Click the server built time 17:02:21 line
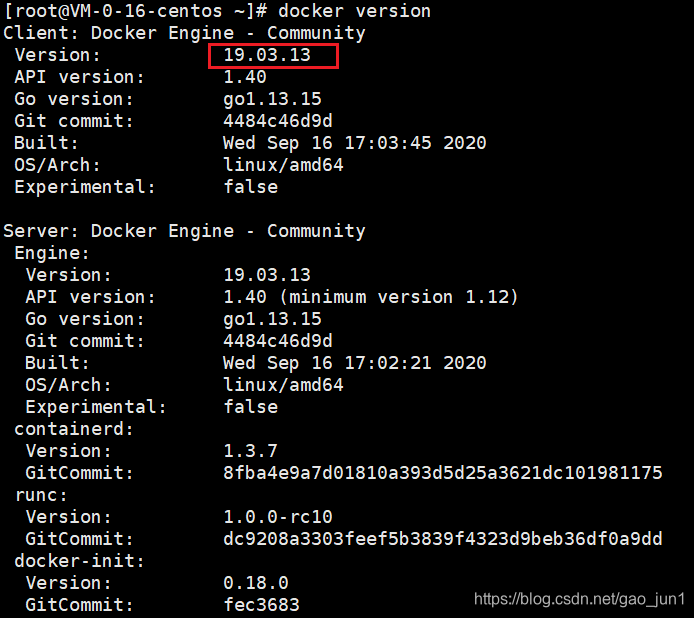 [x=355, y=363]
